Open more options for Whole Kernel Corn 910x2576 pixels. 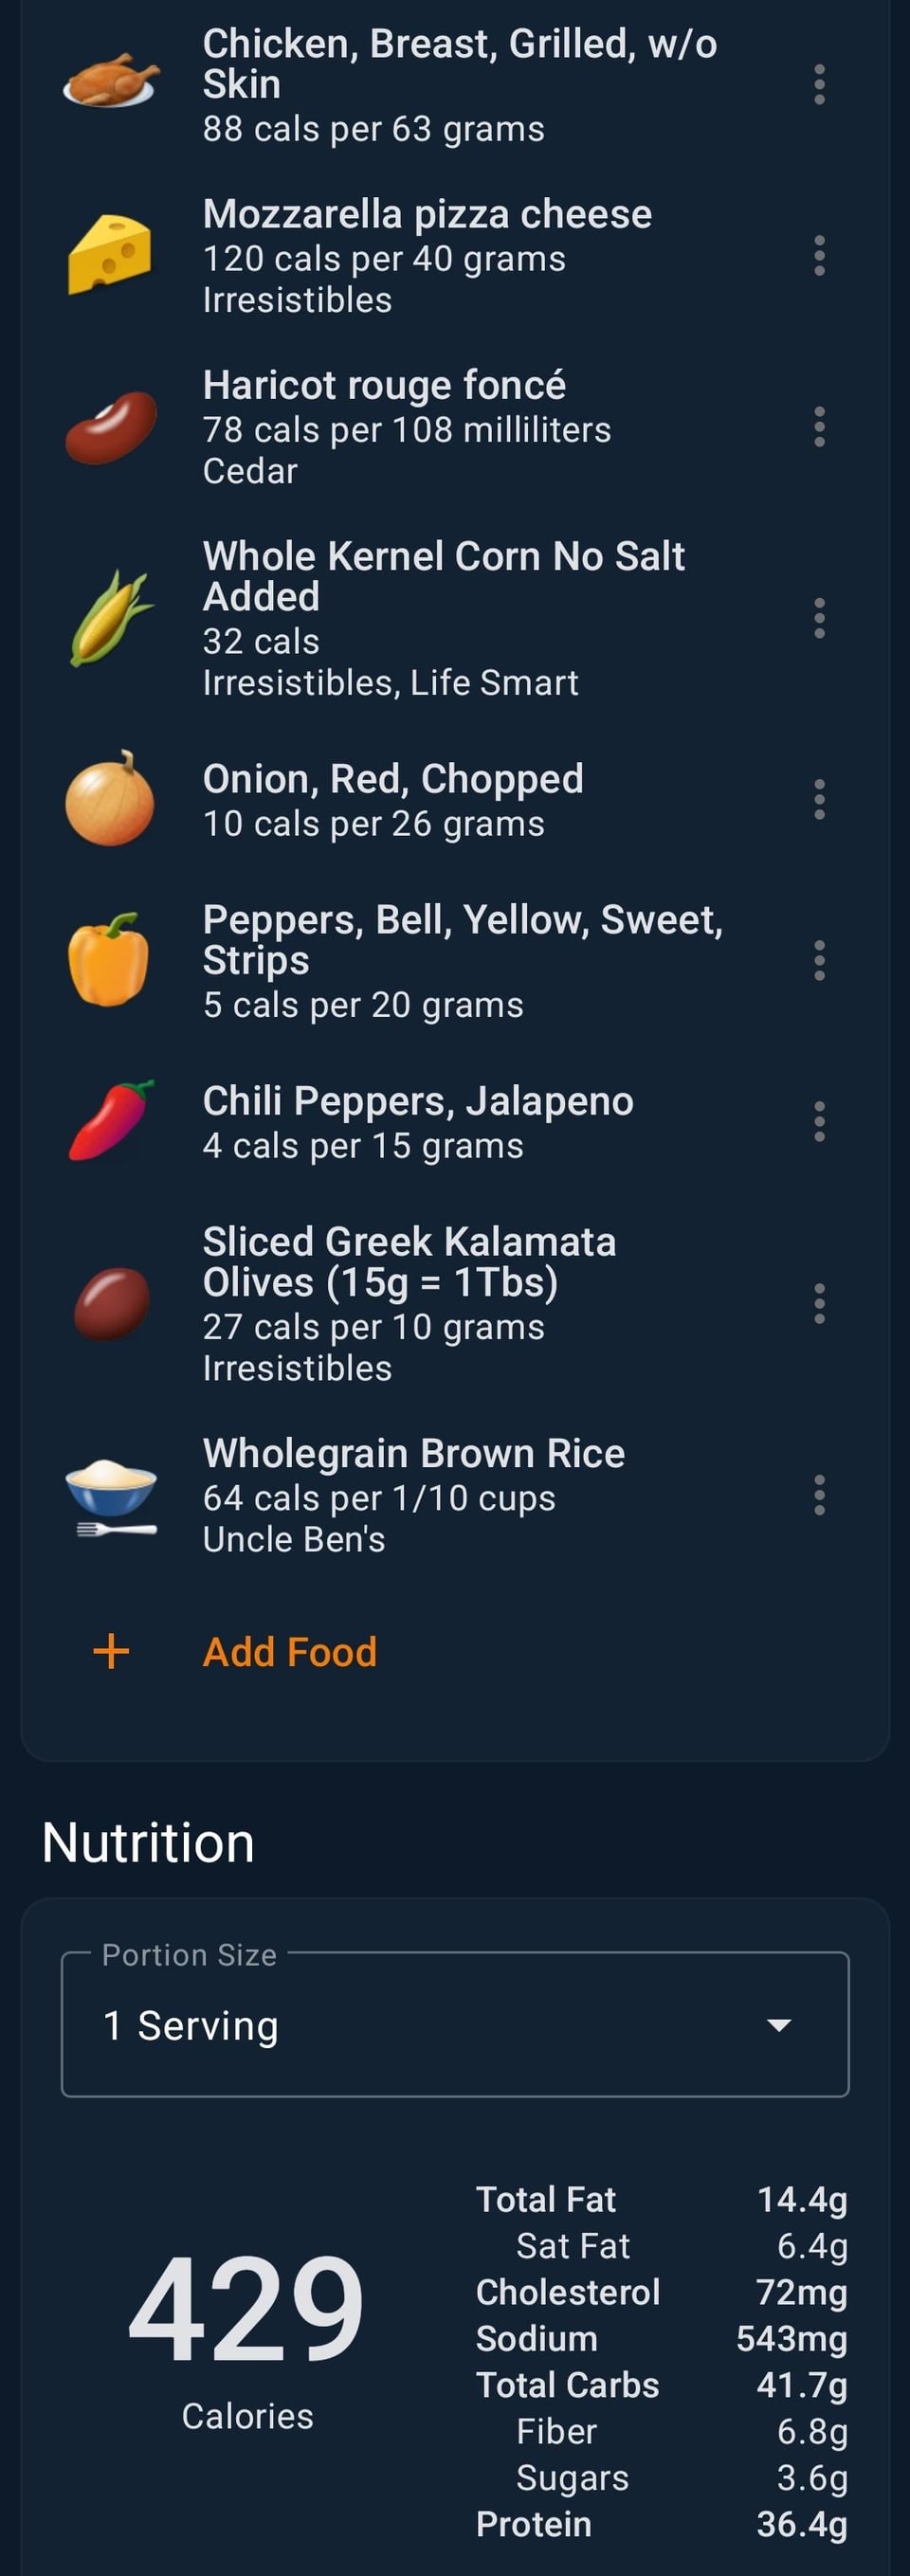pos(819,619)
